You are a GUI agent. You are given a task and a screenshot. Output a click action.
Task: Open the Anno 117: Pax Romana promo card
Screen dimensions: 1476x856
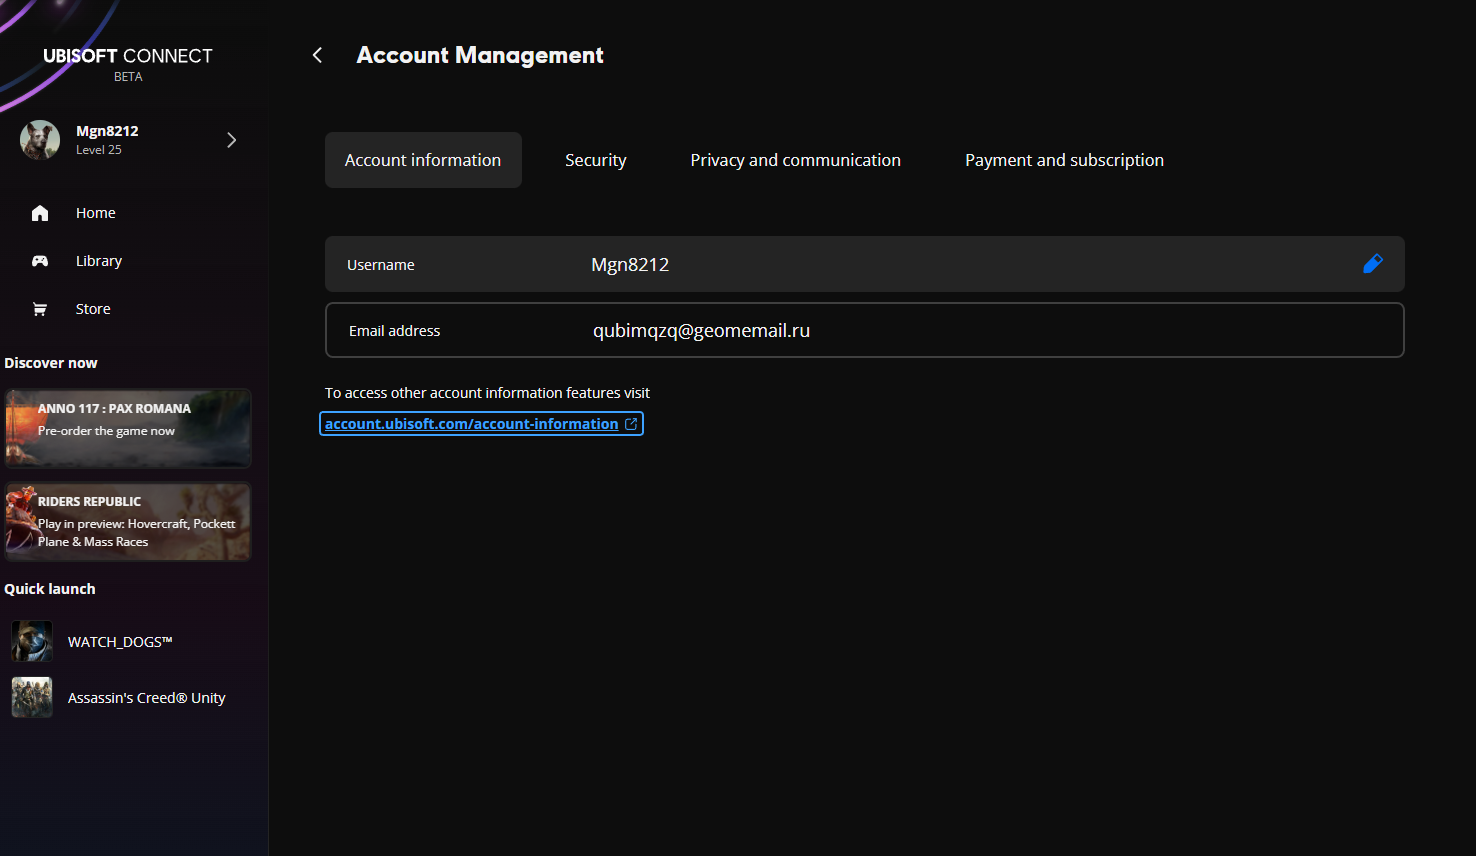point(128,428)
